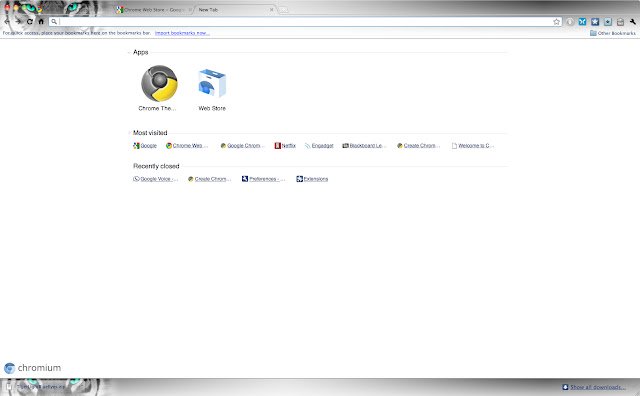
Task: Click Show all downloads link
Action: point(597,387)
